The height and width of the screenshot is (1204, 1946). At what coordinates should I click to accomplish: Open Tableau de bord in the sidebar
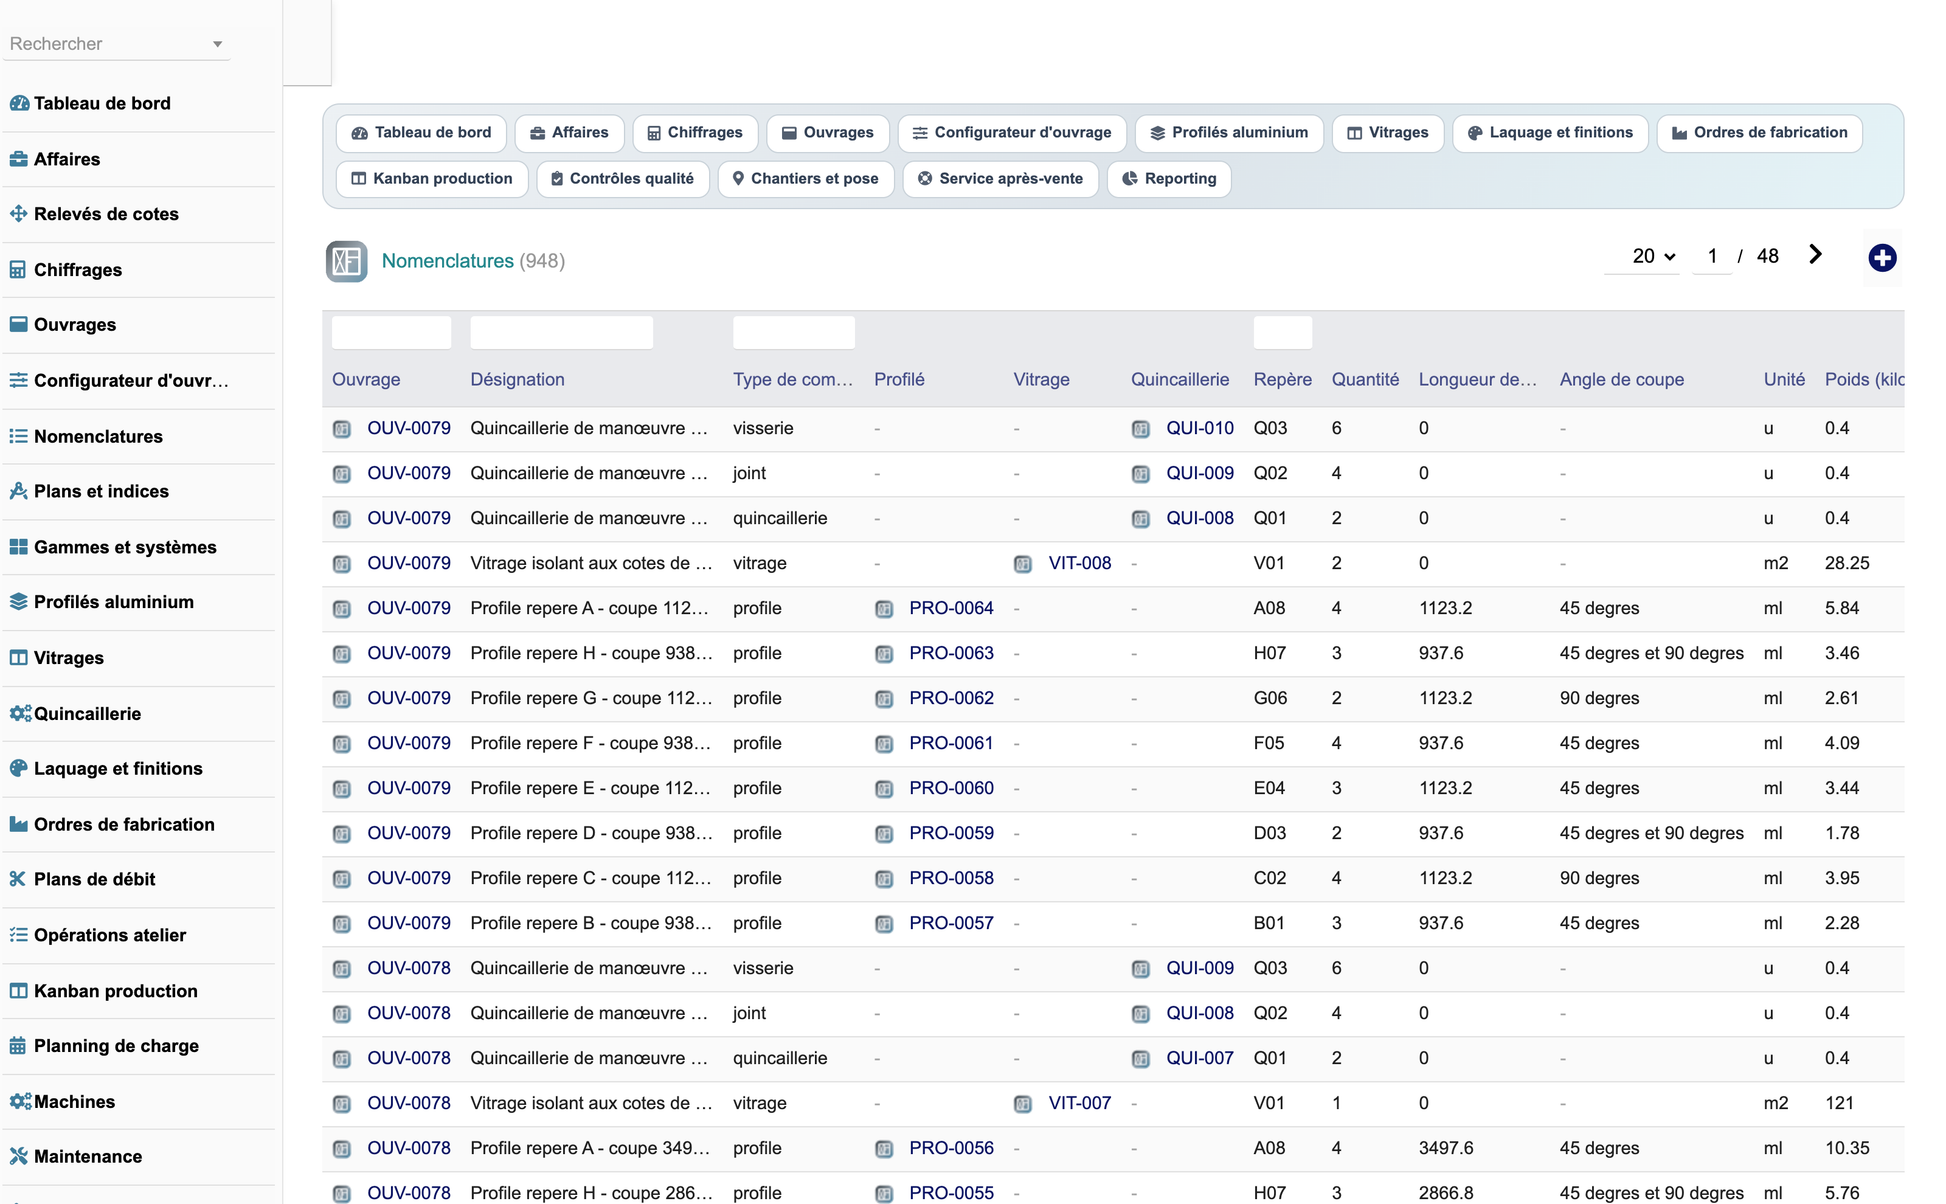coord(102,103)
